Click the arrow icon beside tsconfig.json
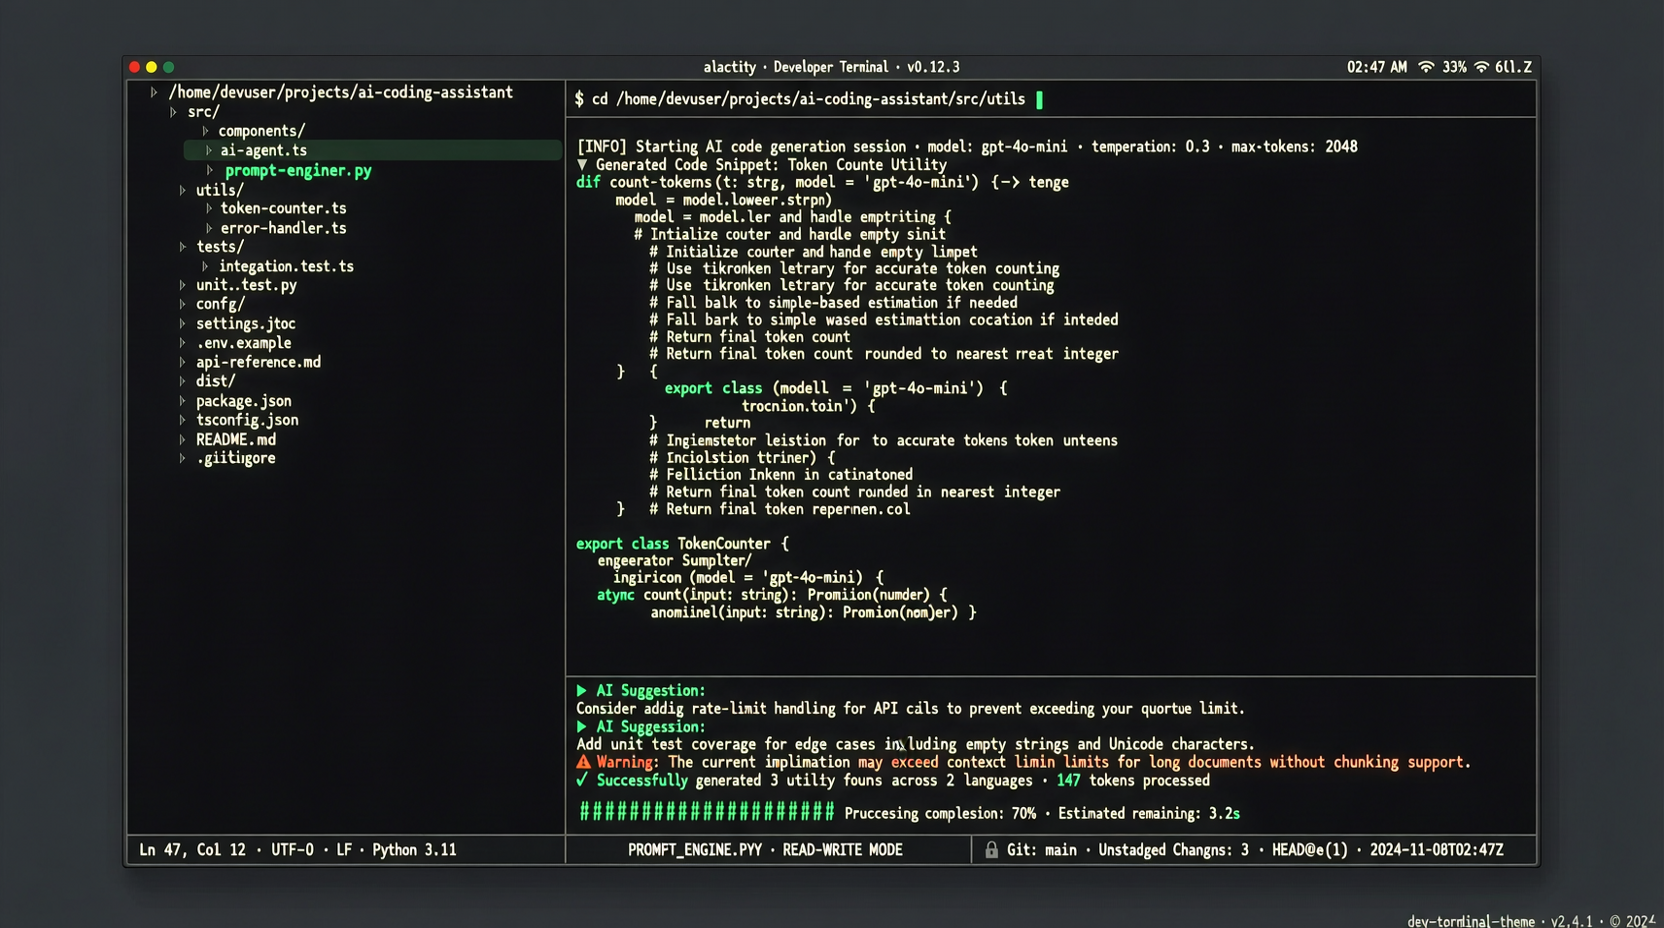The image size is (1664, 928). (182, 420)
